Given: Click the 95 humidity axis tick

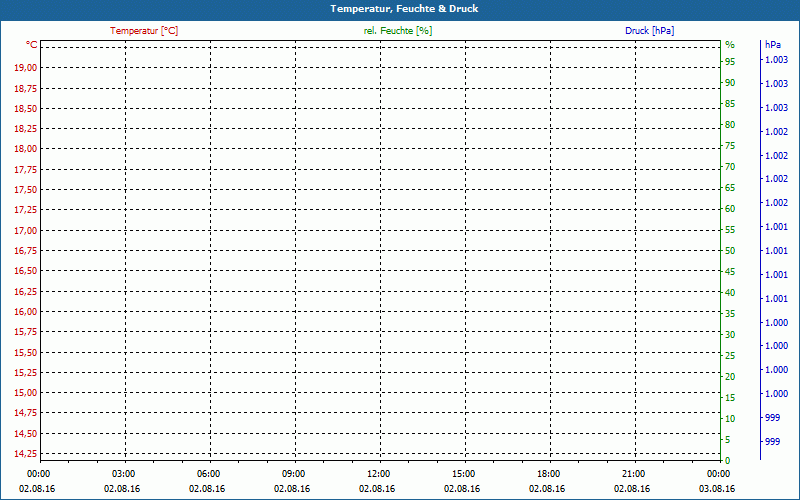Looking at the screenshot, I should click(730, 62).
